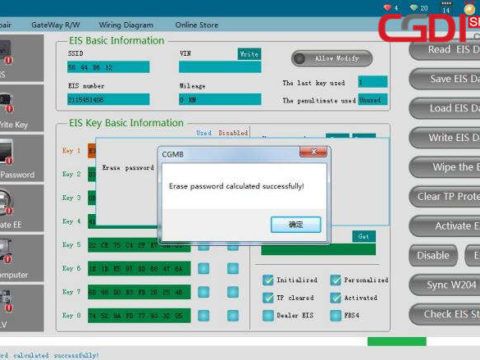The width and height of the screenshot is (480, 360).
Task: Click the Get button above green field
Action: coord(364,236)
